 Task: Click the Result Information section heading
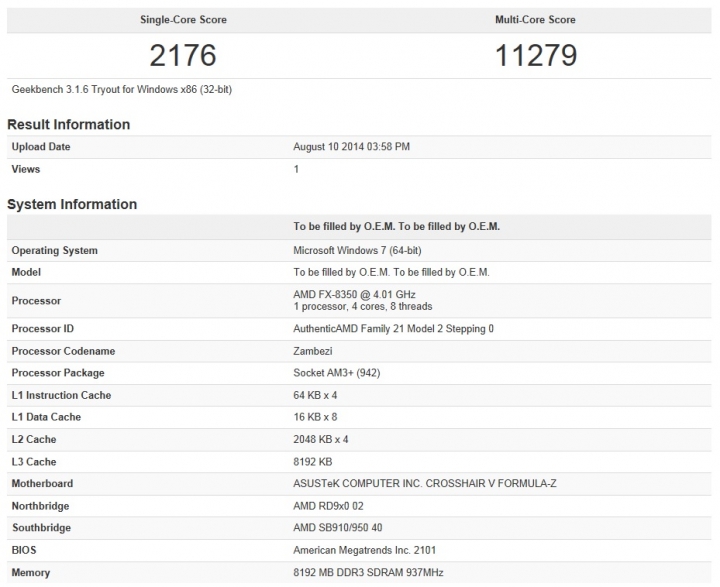[x=68, y=124]
